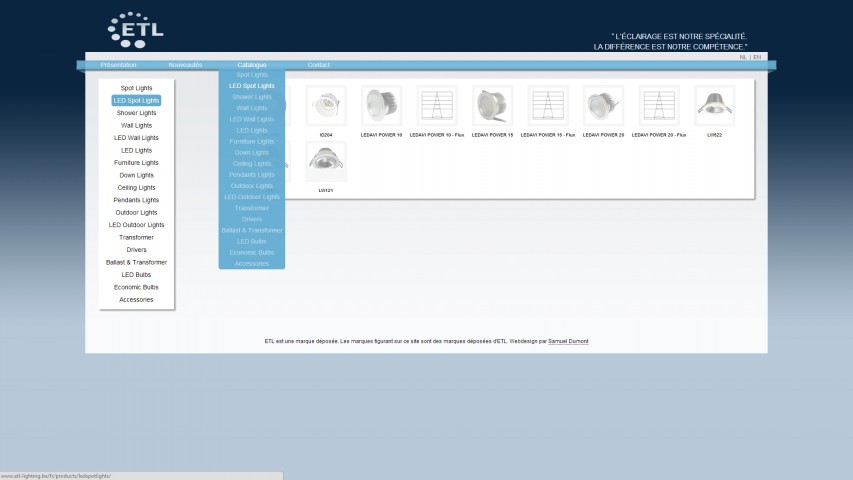Select Shower Lights in the left sidebar
The image size is (853, 480).
click(137, 113)
